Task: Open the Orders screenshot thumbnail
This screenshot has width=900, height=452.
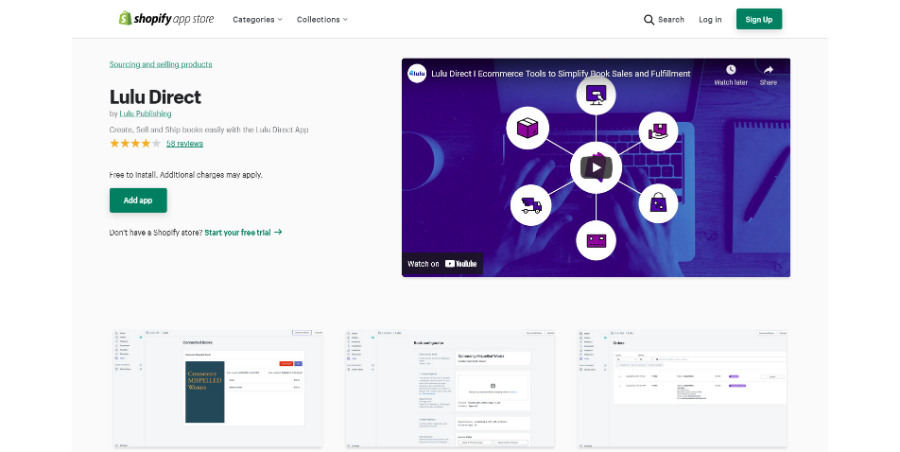Action: (x=682, y=388)
